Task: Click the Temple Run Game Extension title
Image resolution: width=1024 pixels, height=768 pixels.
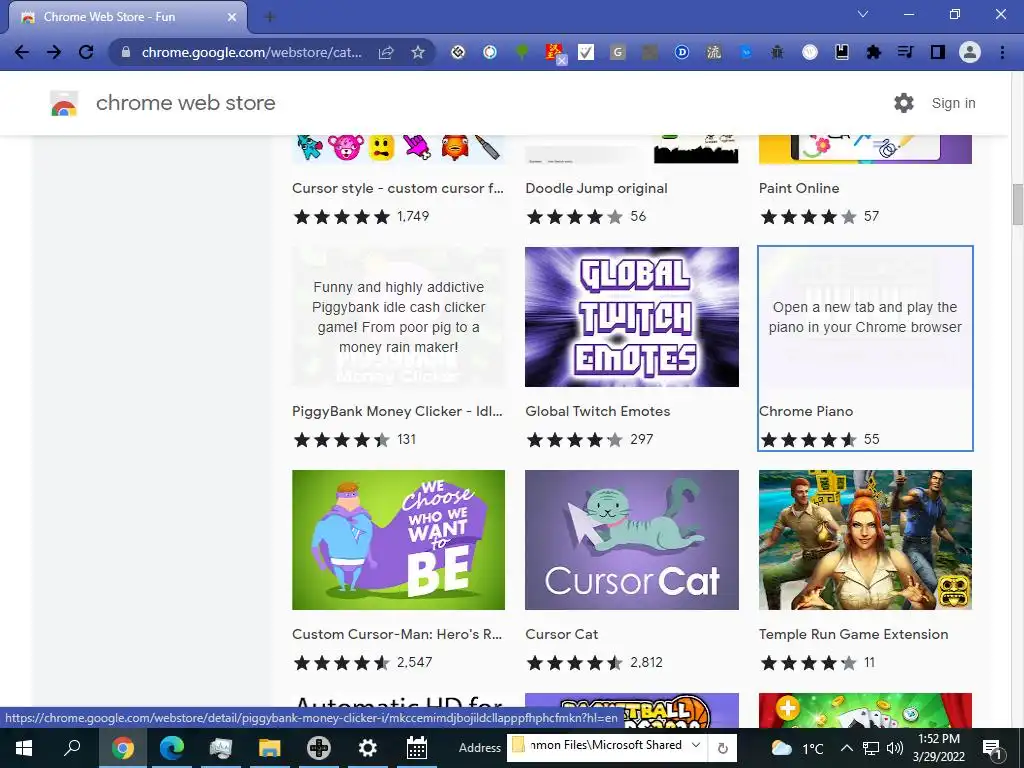Action: [x=854, y=634]
